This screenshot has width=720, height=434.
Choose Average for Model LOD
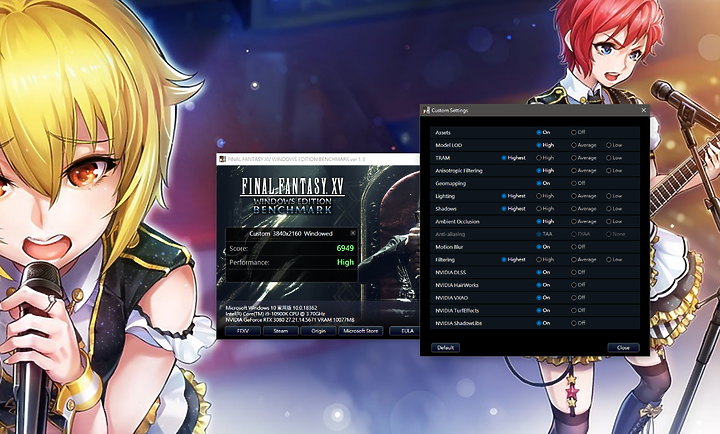tap(584, 145)
